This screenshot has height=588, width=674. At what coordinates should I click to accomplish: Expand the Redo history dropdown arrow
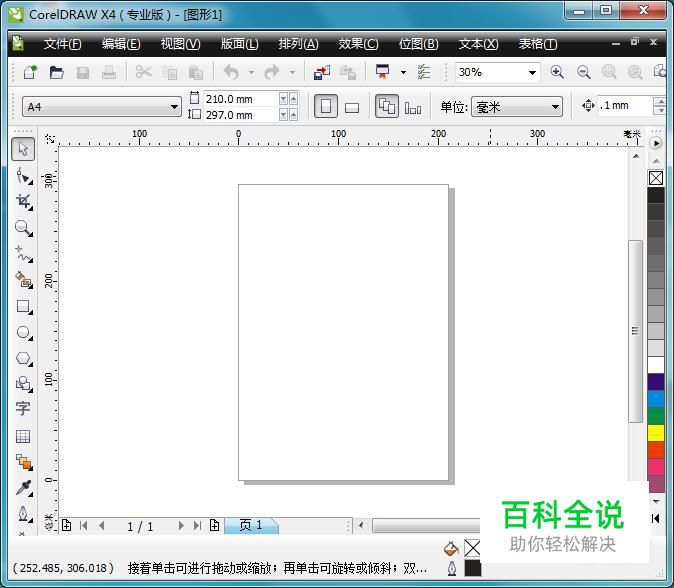(x=292, y=73)
